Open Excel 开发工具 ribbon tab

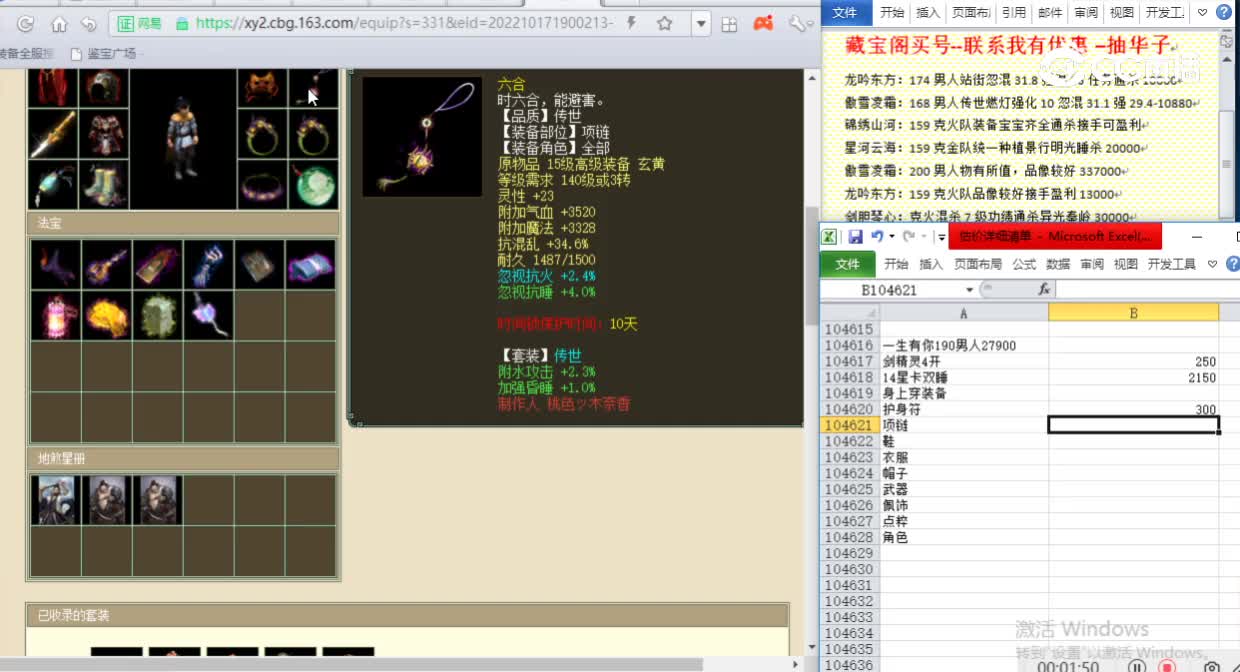point(1172,264)
